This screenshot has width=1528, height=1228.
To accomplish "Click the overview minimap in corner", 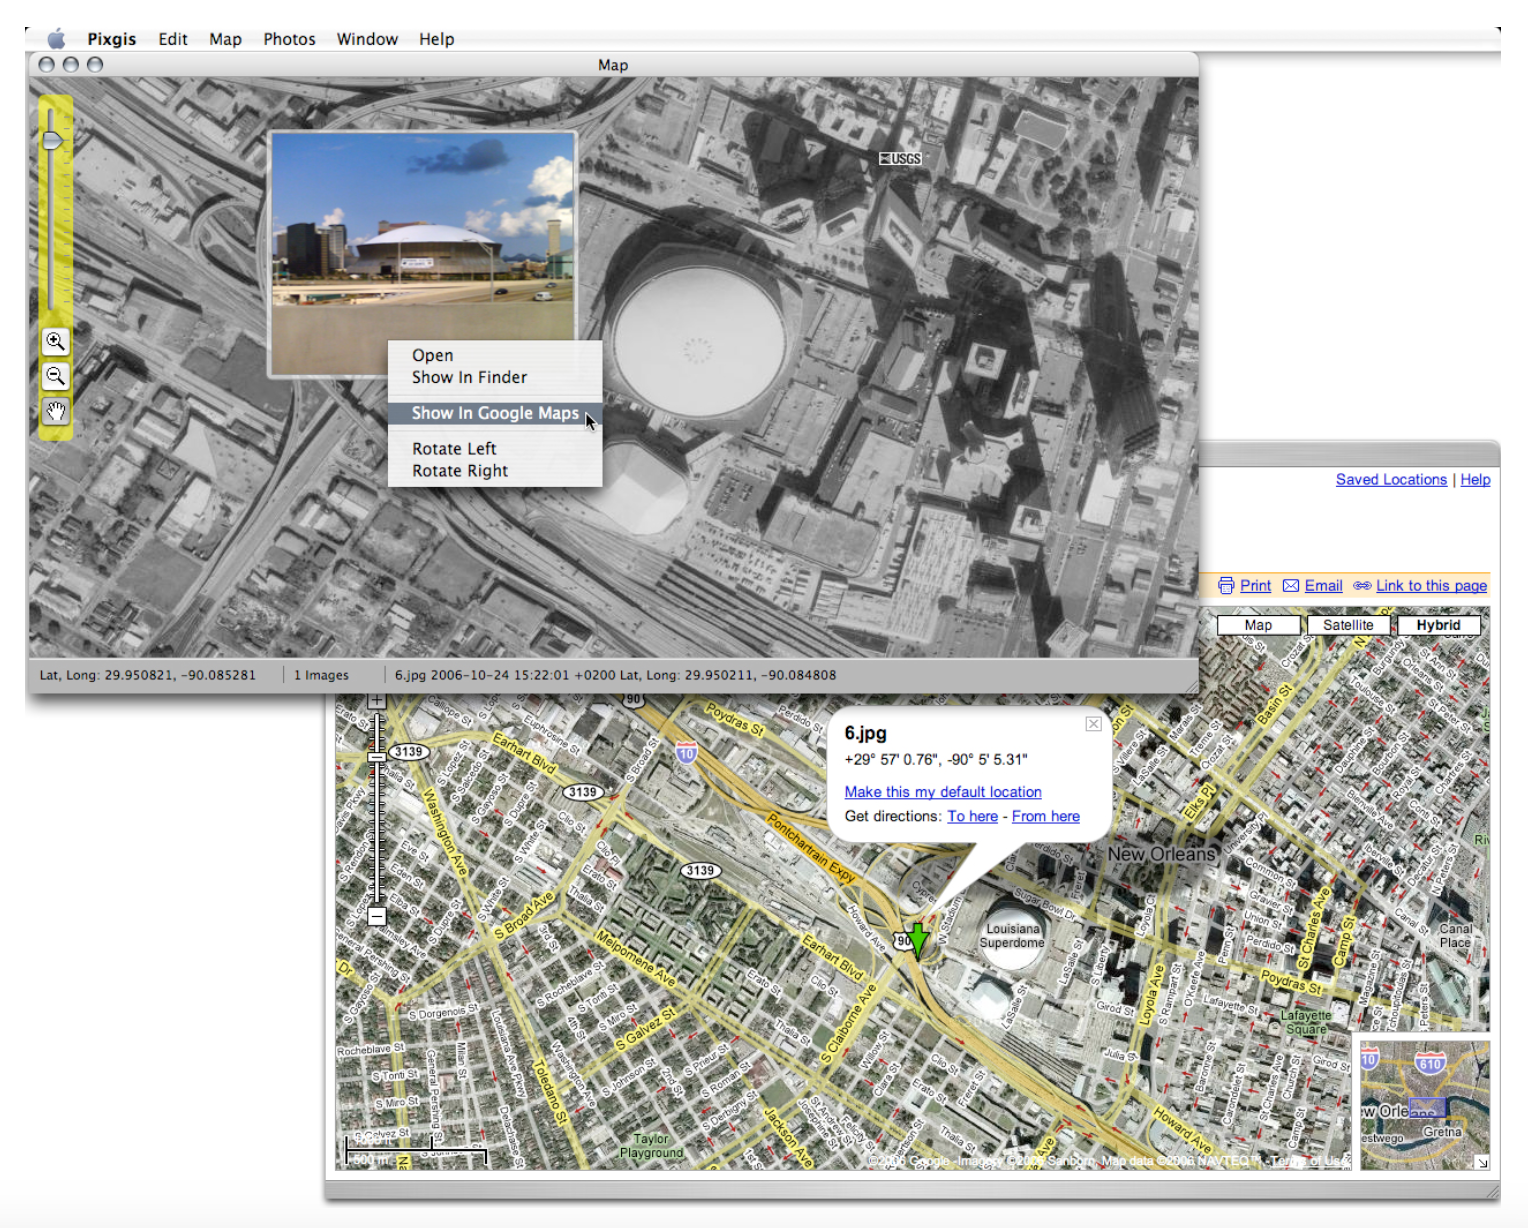I will tap(1424, 1104).
